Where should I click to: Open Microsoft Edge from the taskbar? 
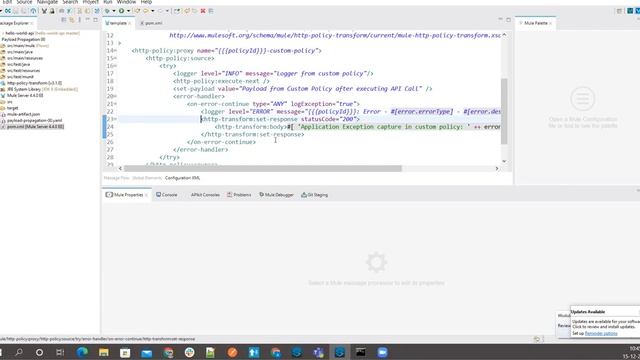(x=82, y=352)
